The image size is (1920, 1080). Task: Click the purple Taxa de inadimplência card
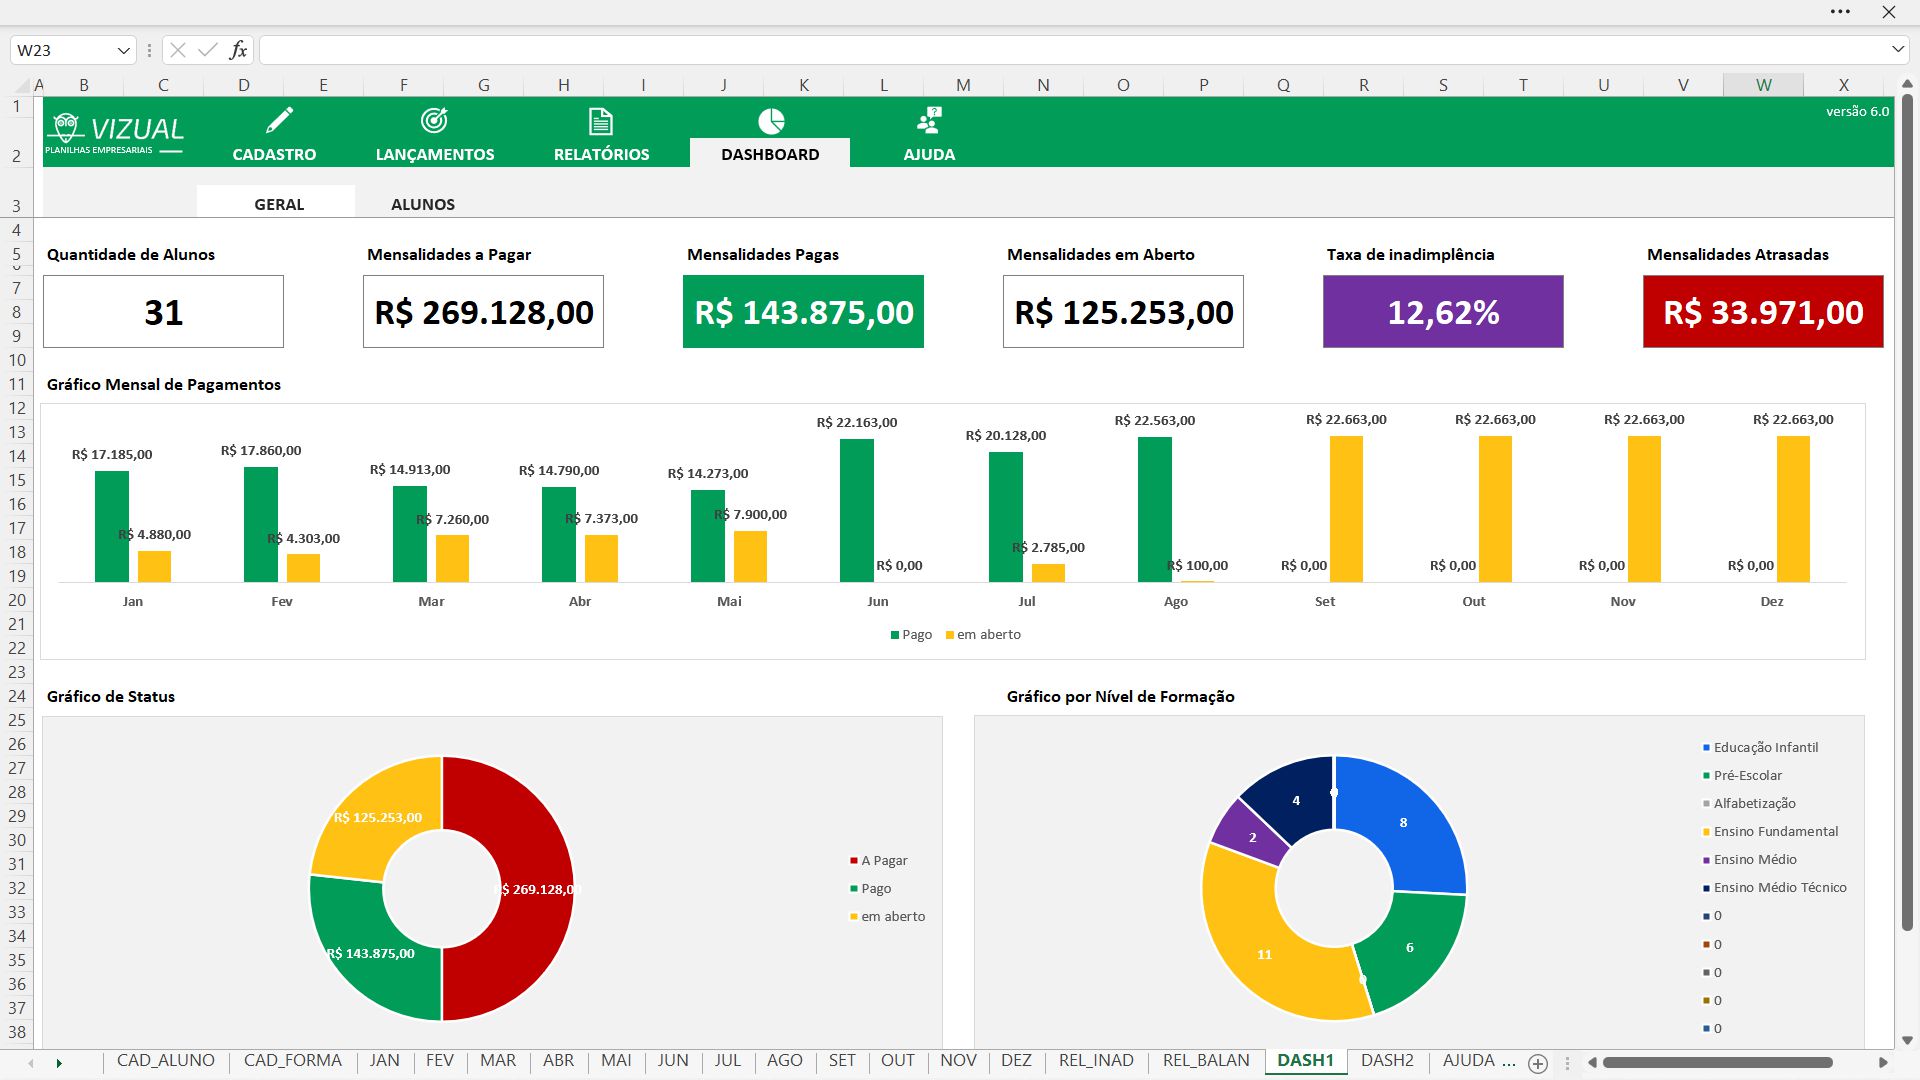(1443, 312)
